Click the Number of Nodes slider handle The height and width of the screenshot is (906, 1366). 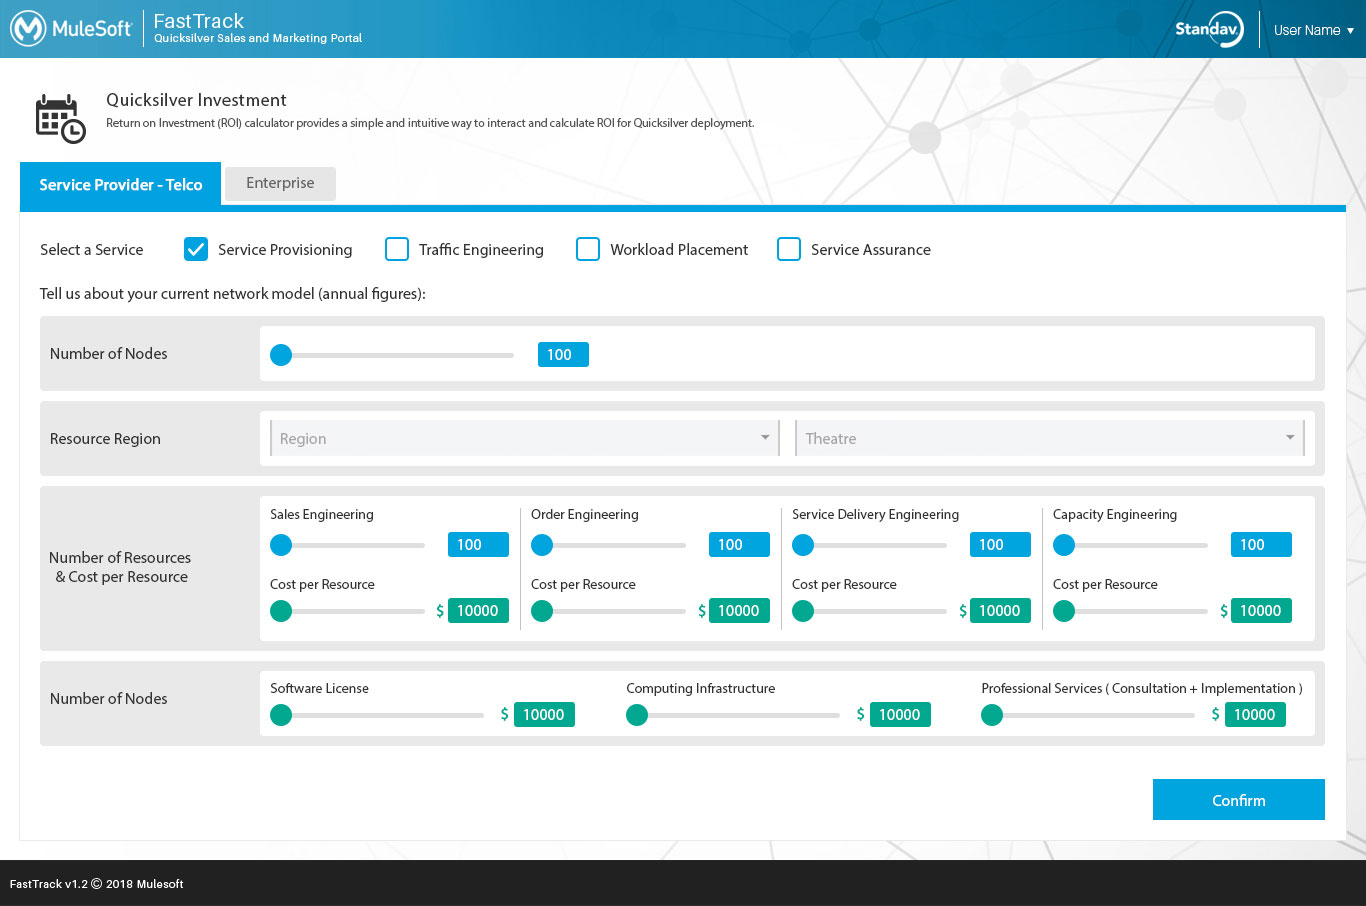pos(281,355)
